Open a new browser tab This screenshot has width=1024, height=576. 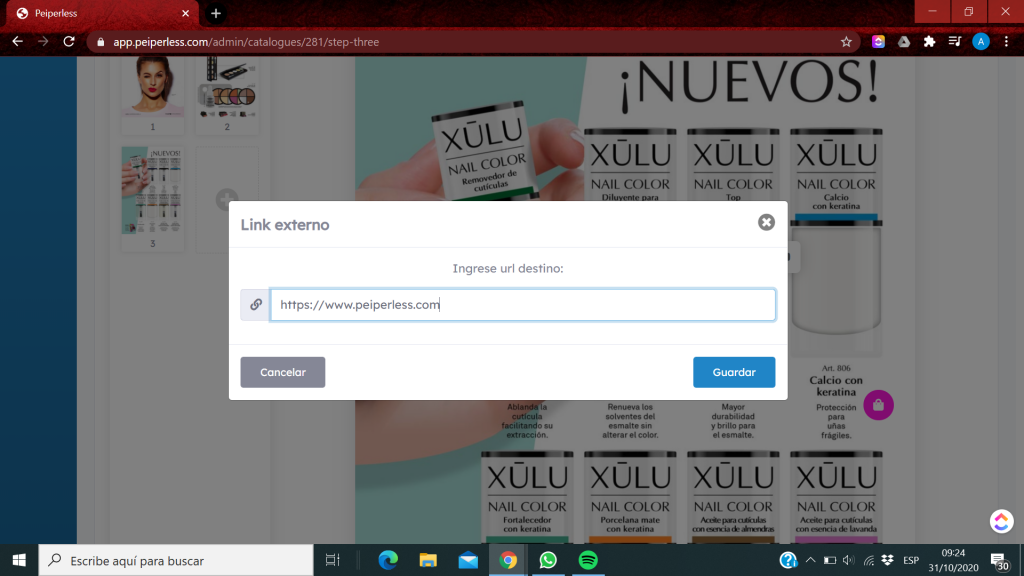[216, 13]
